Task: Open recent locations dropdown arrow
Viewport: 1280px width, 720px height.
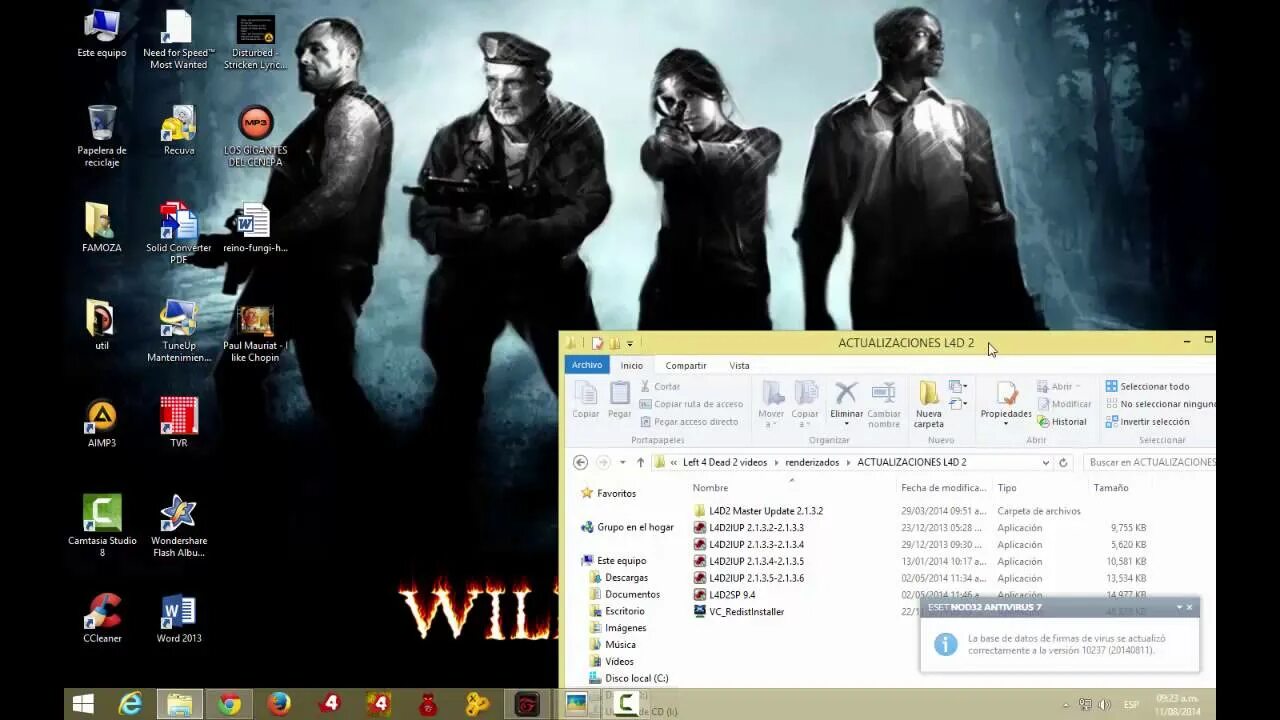Action: [x=622, y=463]
